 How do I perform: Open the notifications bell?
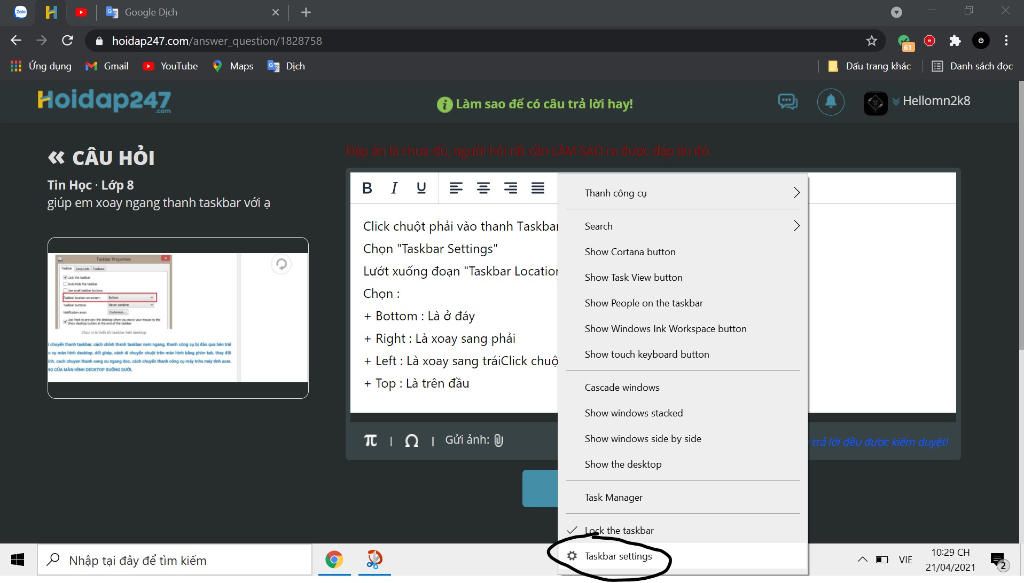click(831, 102)
